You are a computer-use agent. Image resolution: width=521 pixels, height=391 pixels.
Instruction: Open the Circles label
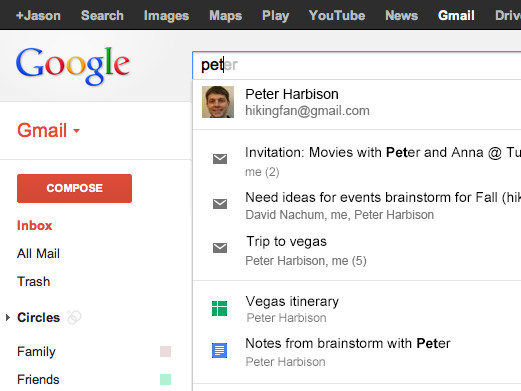tap(38, 318)
